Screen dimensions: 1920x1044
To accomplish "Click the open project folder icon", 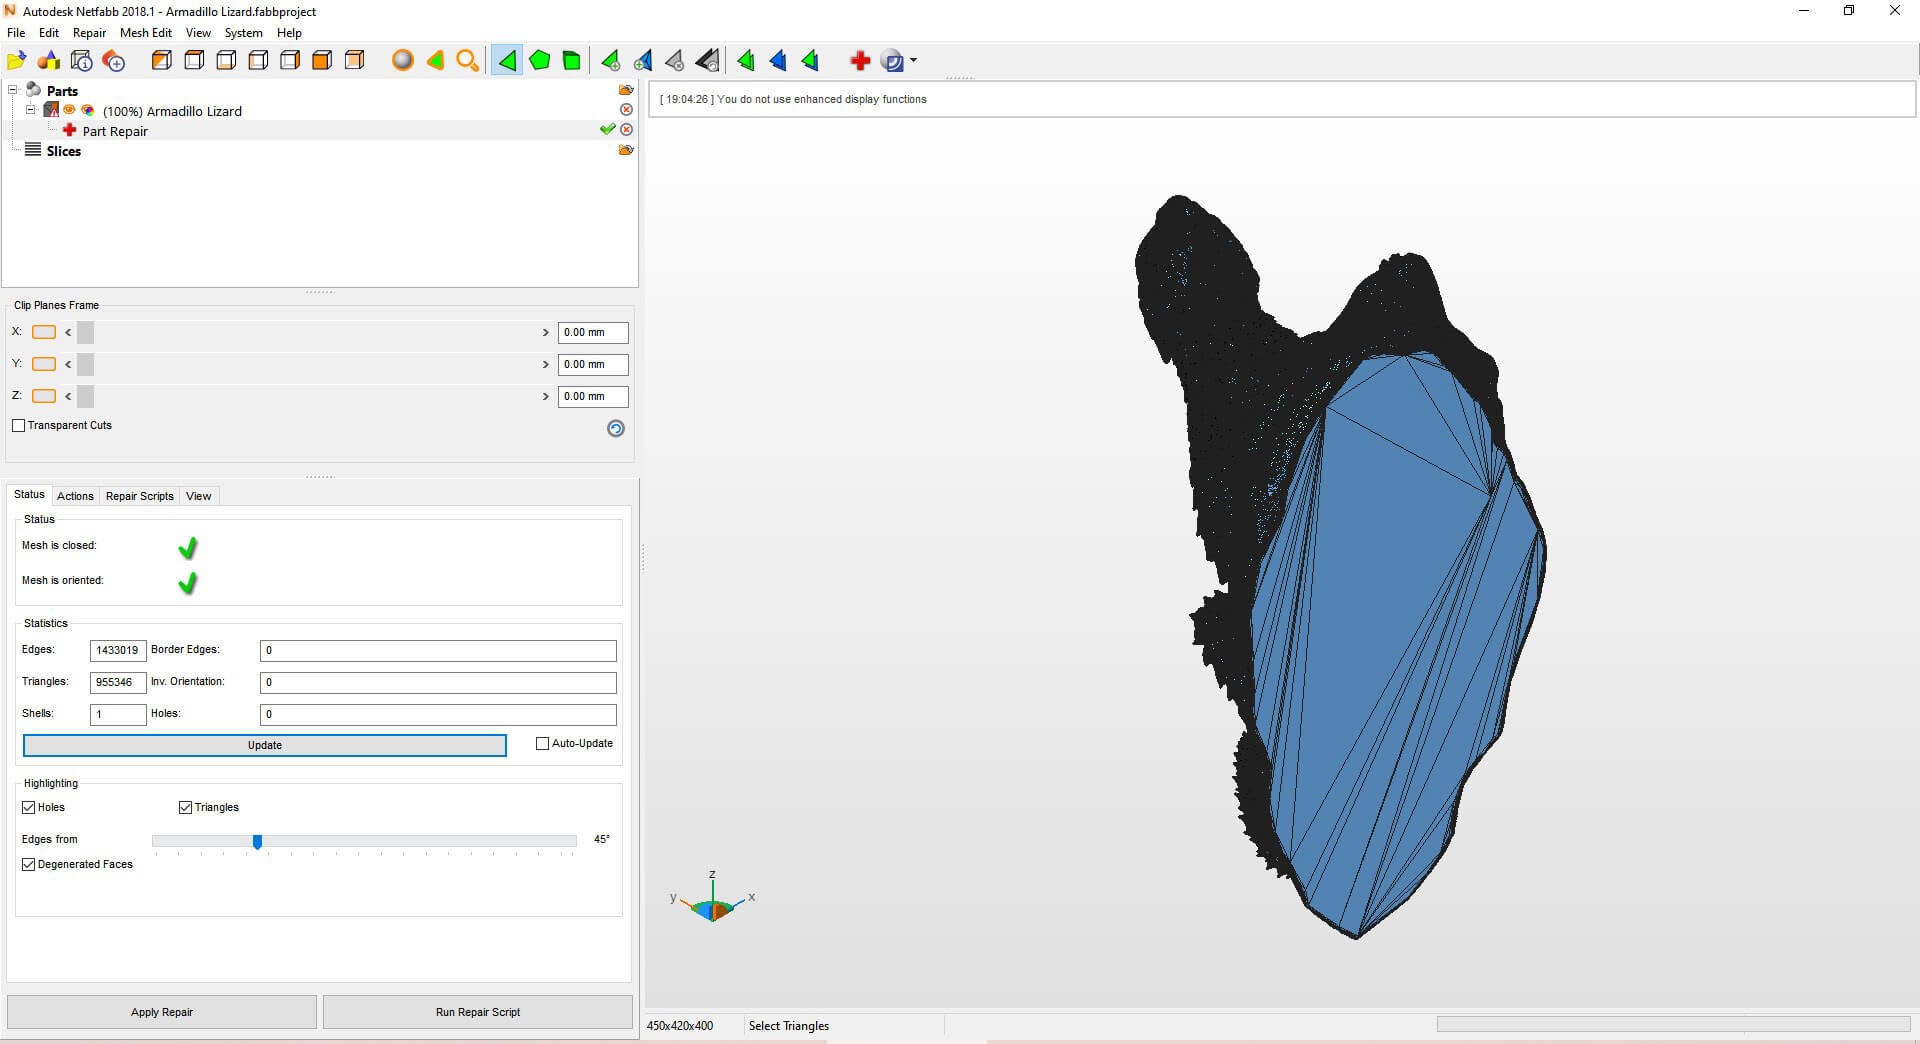I will point(17,61).
